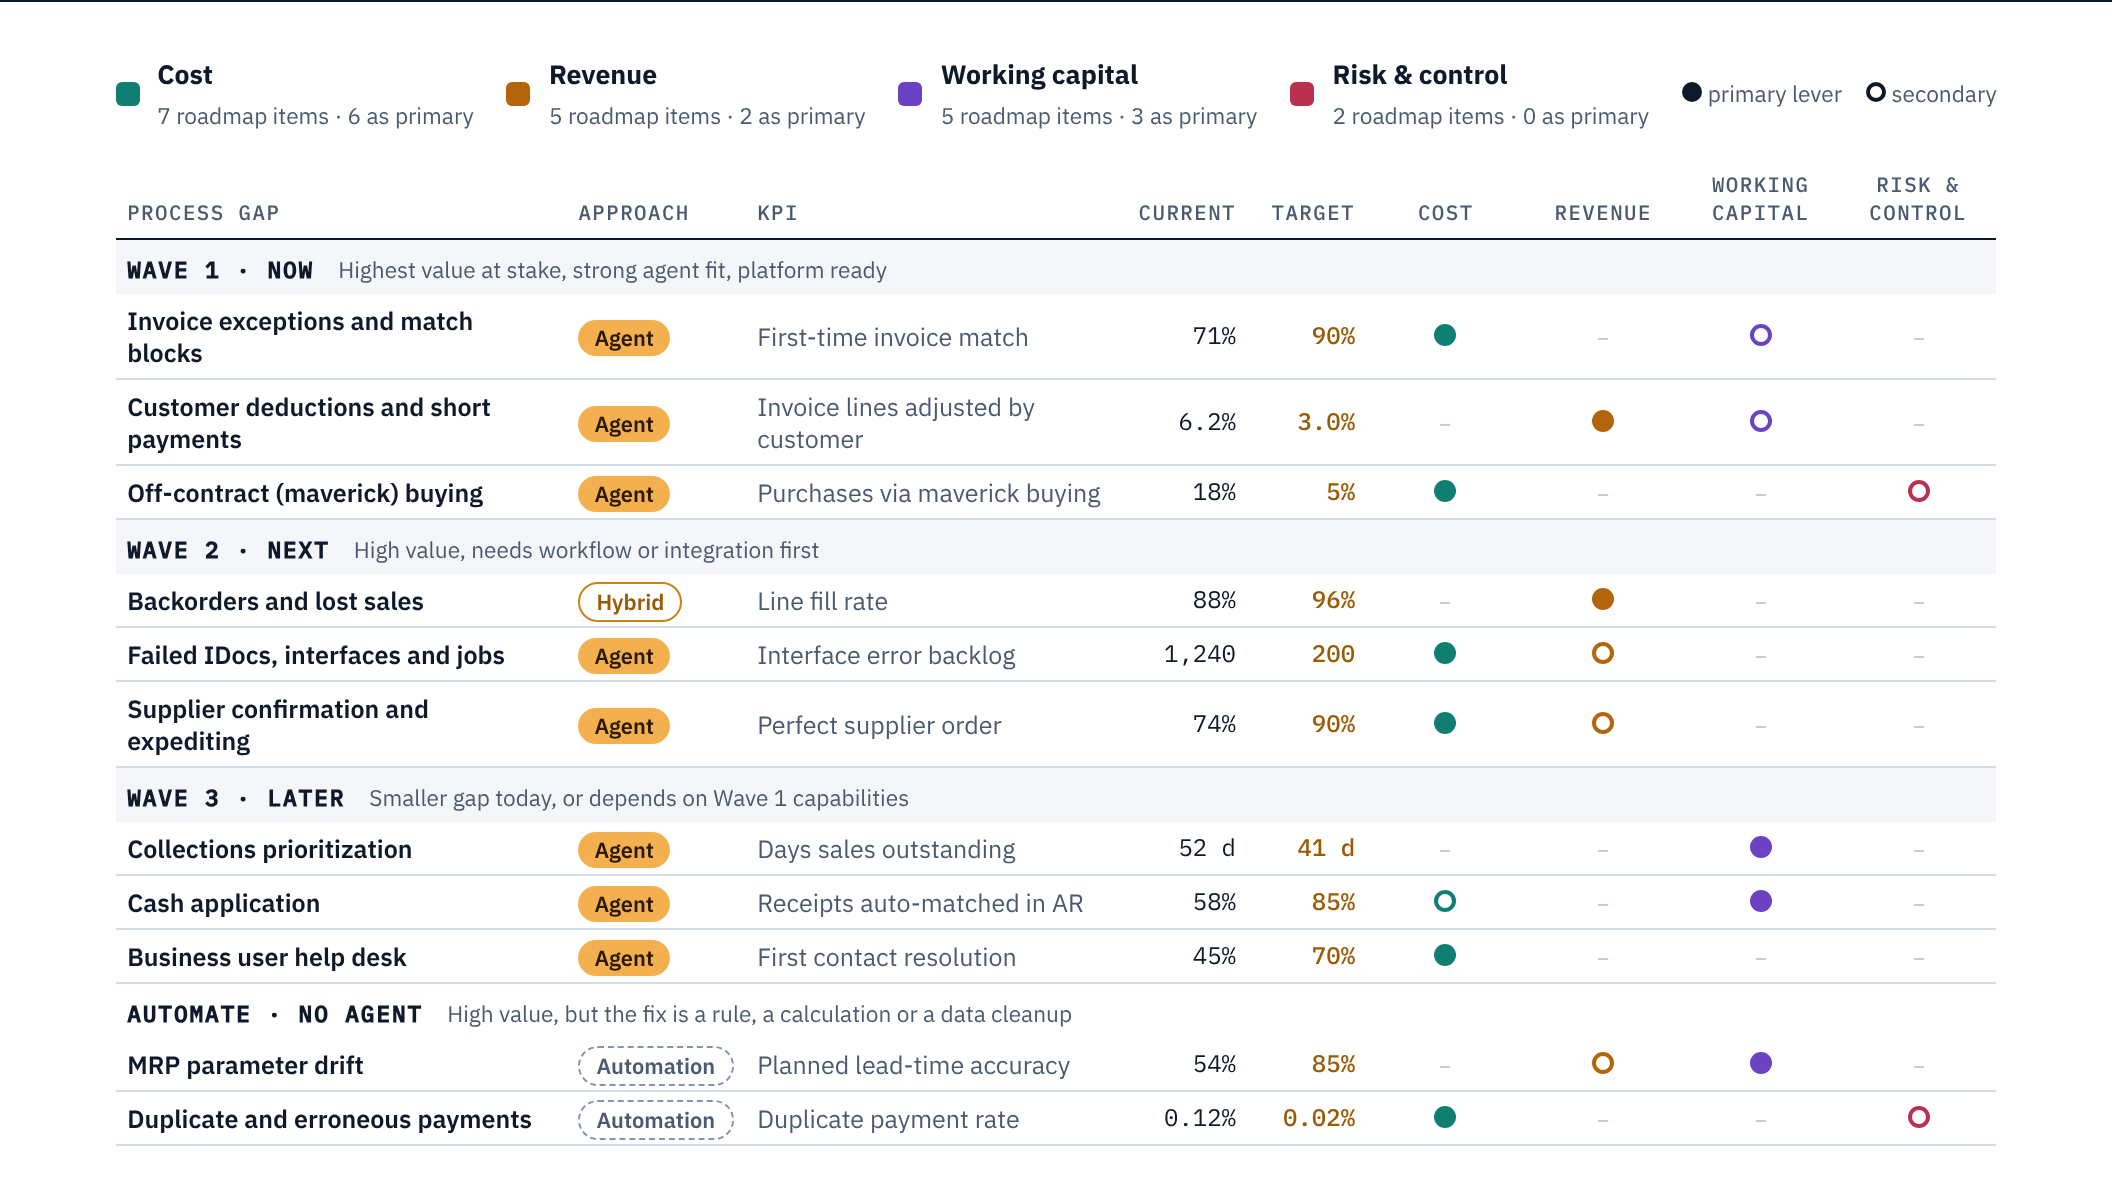Click Revenue dot in Customer deductions row
Viewport: 2112px width, 1178px height.
pos(1603,421)
